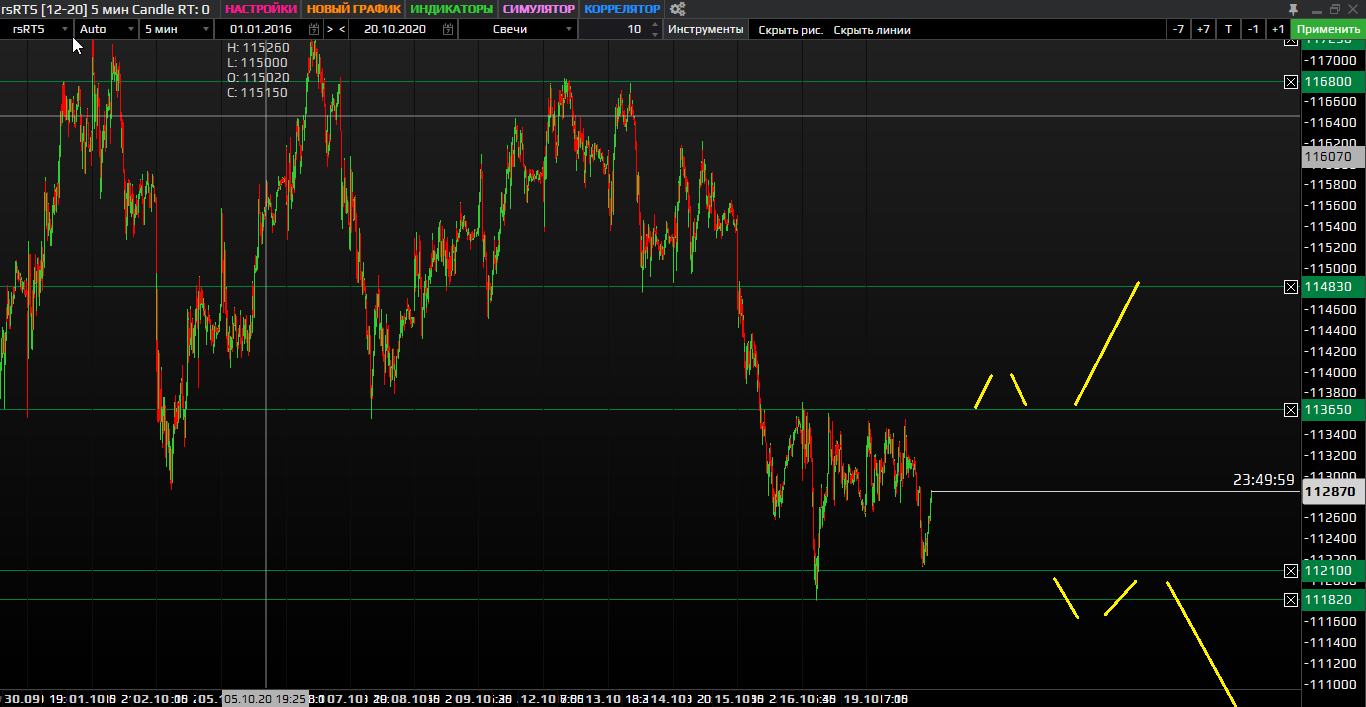Toggle the T button

(x=1228, y=29)
